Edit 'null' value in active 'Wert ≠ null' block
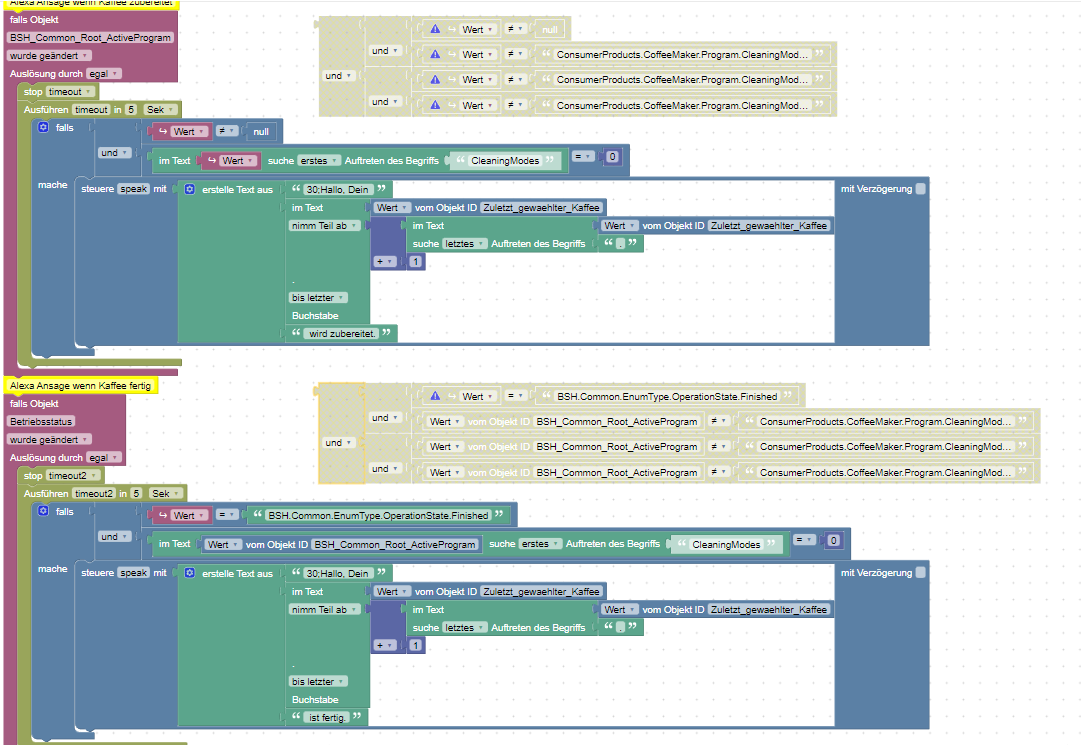This screenshot has width=1081, height=745. pos(261,132)
